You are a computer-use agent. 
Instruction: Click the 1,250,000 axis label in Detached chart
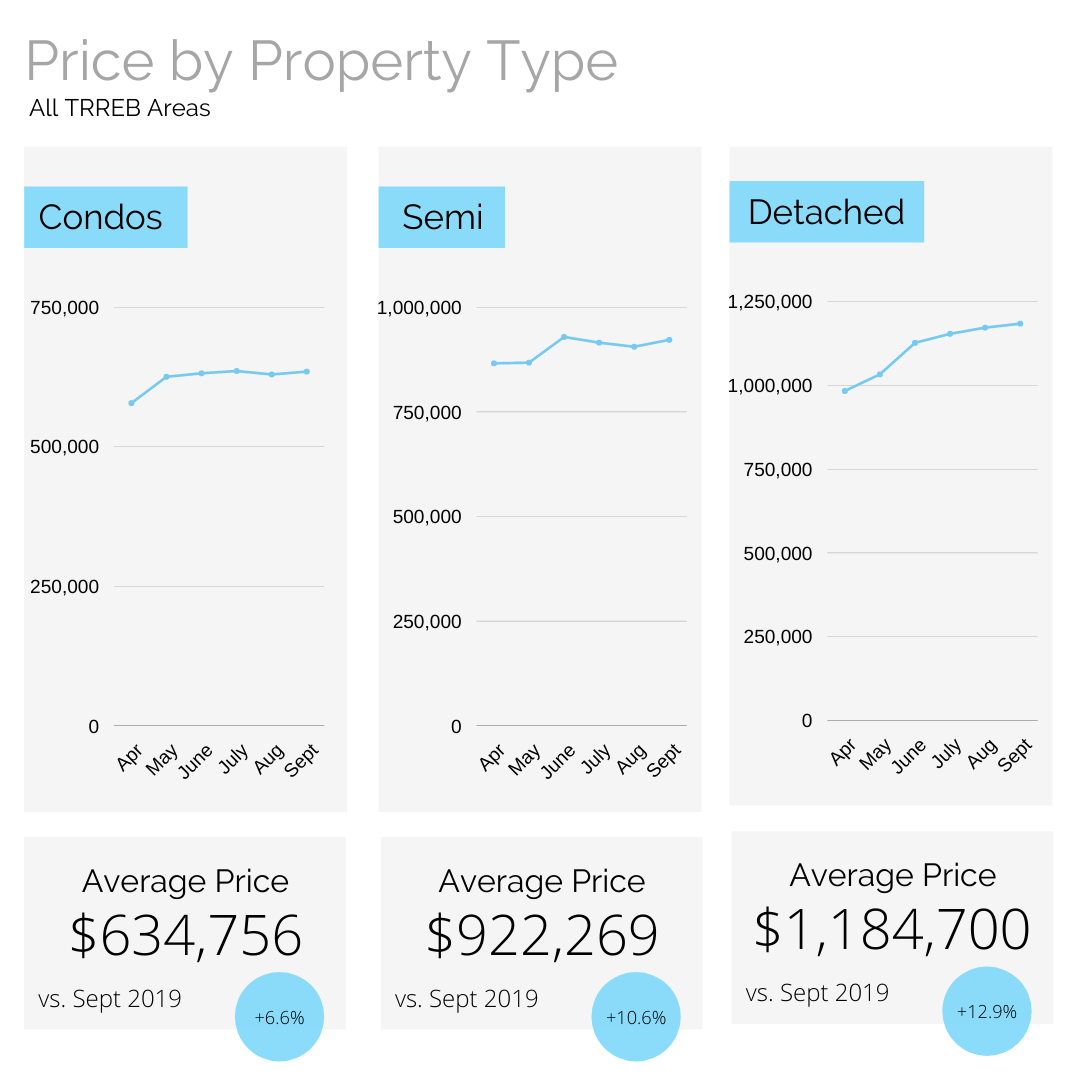coord(770,302)
